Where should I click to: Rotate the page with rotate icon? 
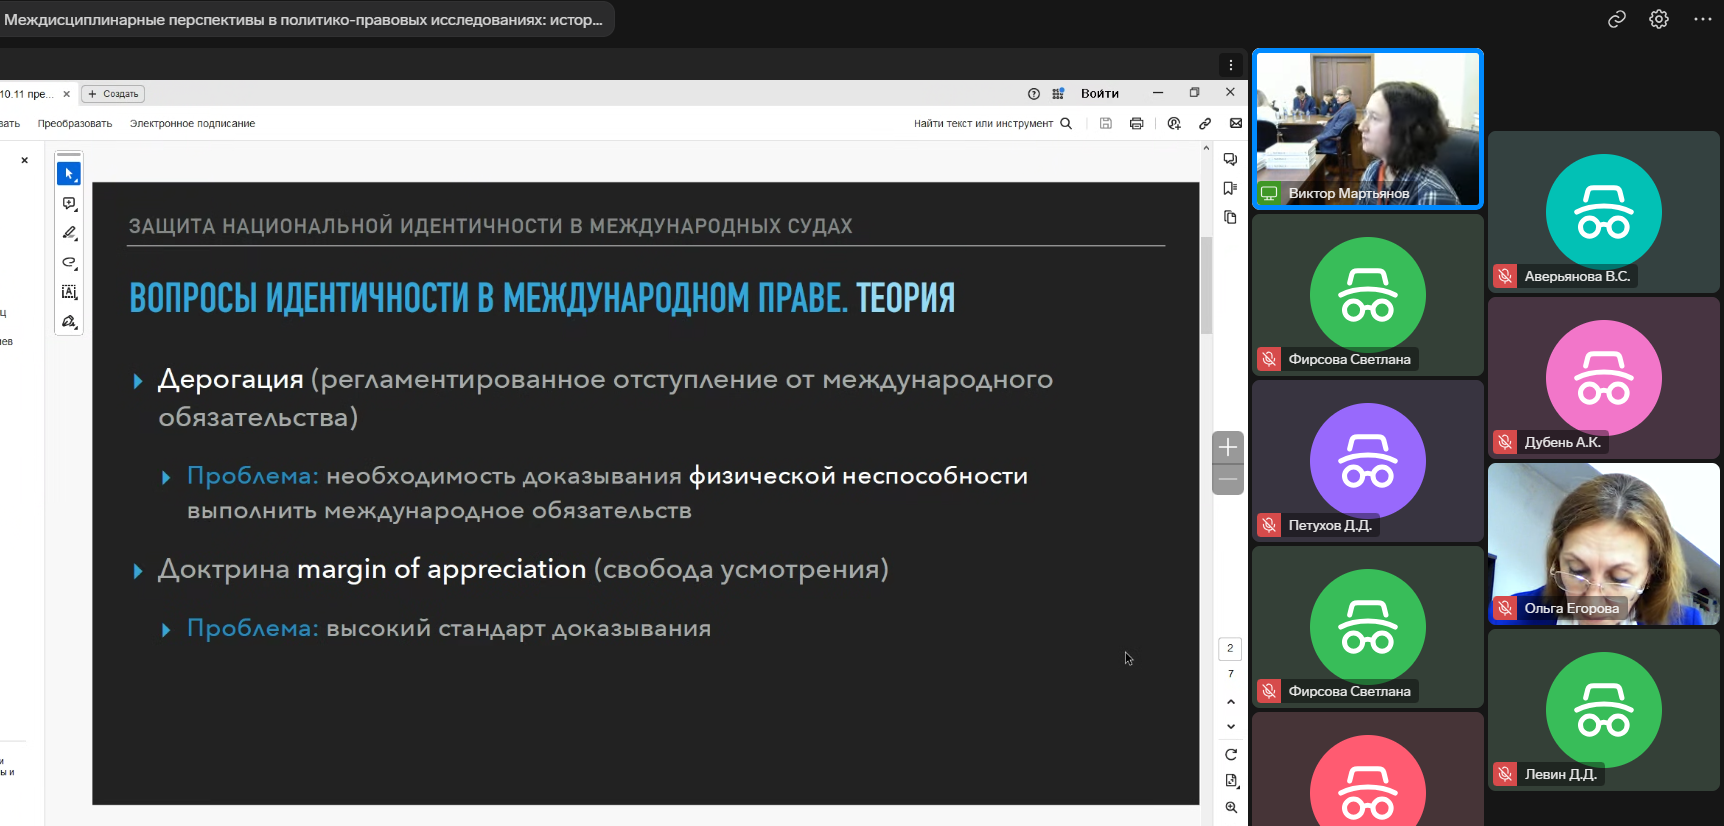pos(1231,754)
